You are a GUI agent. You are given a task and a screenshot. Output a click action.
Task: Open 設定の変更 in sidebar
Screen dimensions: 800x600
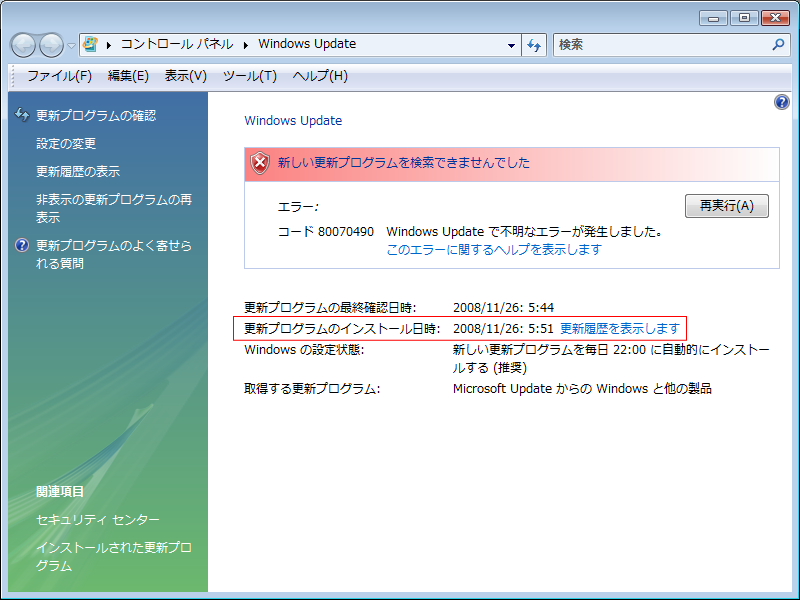[66, 144]
